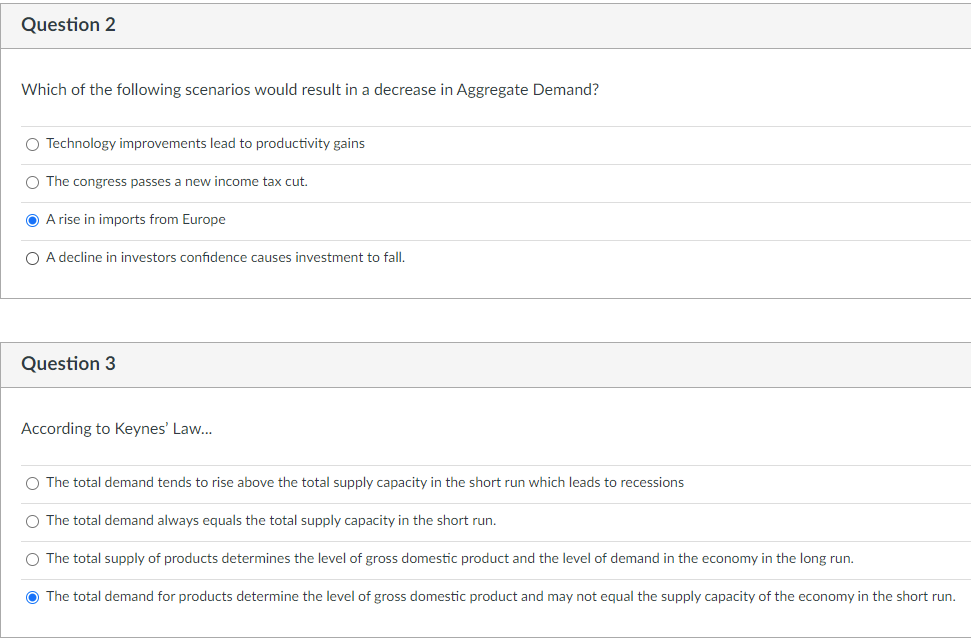The image size is (971, 639).
Task: Click the 'Question 3' heading
Action: coord(68,364)
